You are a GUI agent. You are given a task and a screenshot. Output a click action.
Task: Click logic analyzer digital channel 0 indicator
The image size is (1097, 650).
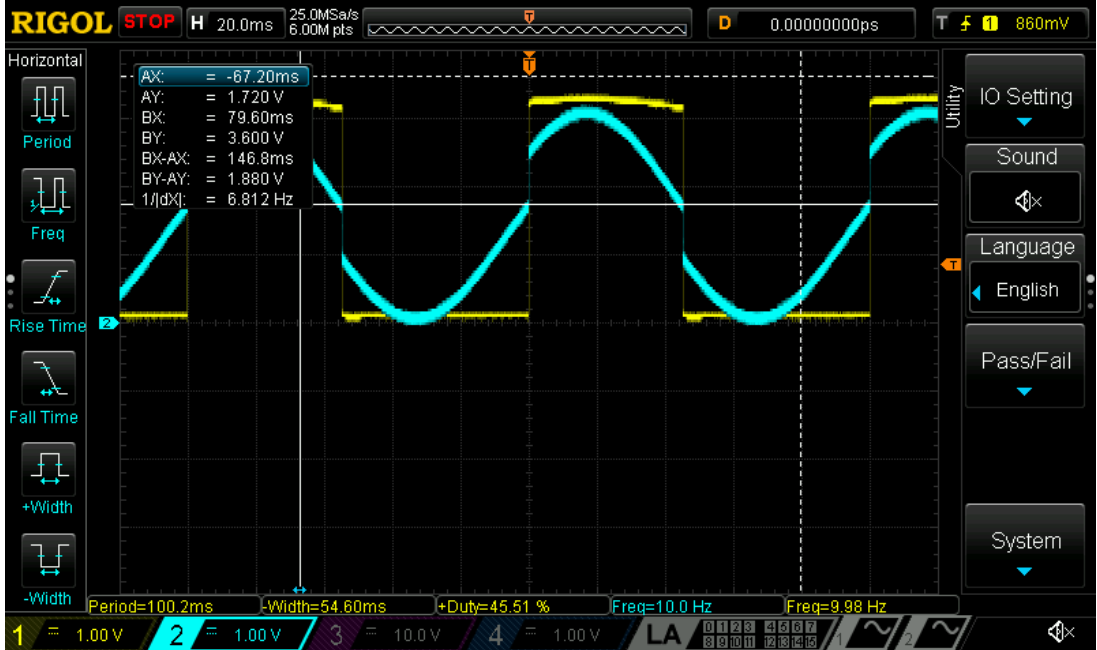[709, 627]
